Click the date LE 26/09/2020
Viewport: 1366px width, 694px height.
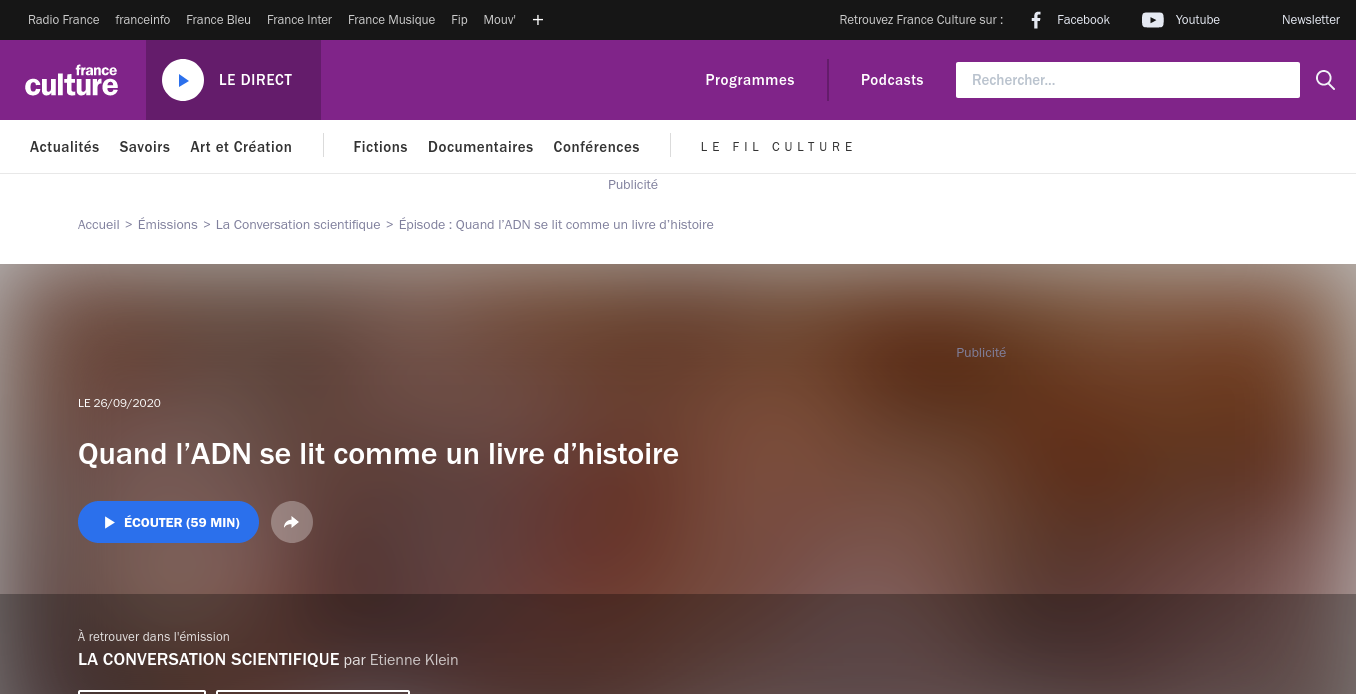(120, 403)
